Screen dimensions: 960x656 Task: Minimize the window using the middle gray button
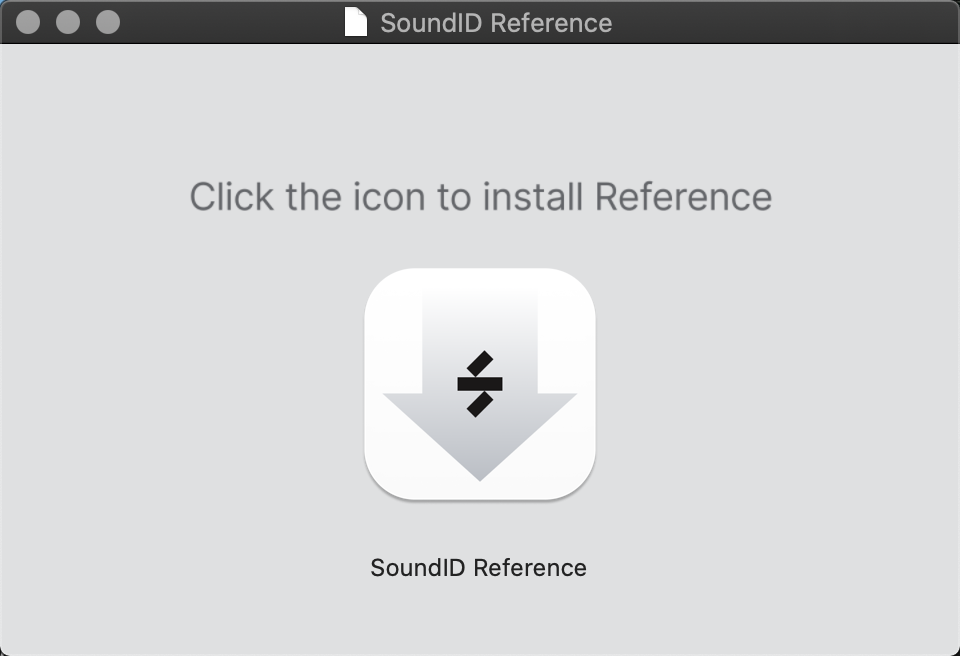68,22
